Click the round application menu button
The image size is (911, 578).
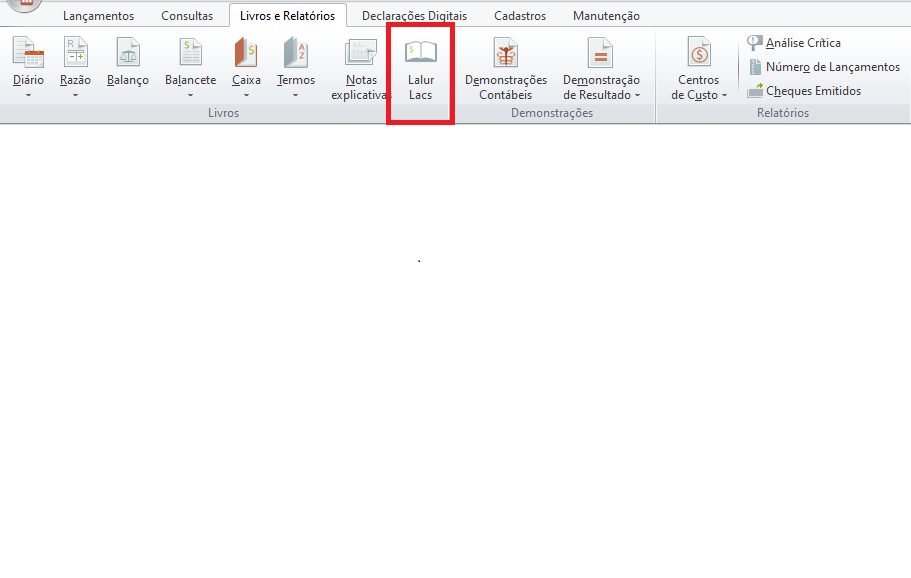[x=24, y=5]
